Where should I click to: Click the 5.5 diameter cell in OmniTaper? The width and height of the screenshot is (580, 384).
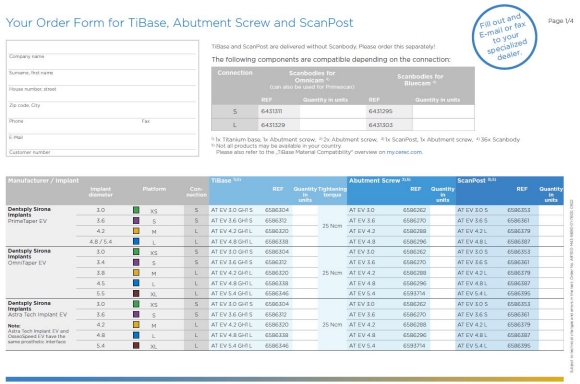click(x=101, y=293)
